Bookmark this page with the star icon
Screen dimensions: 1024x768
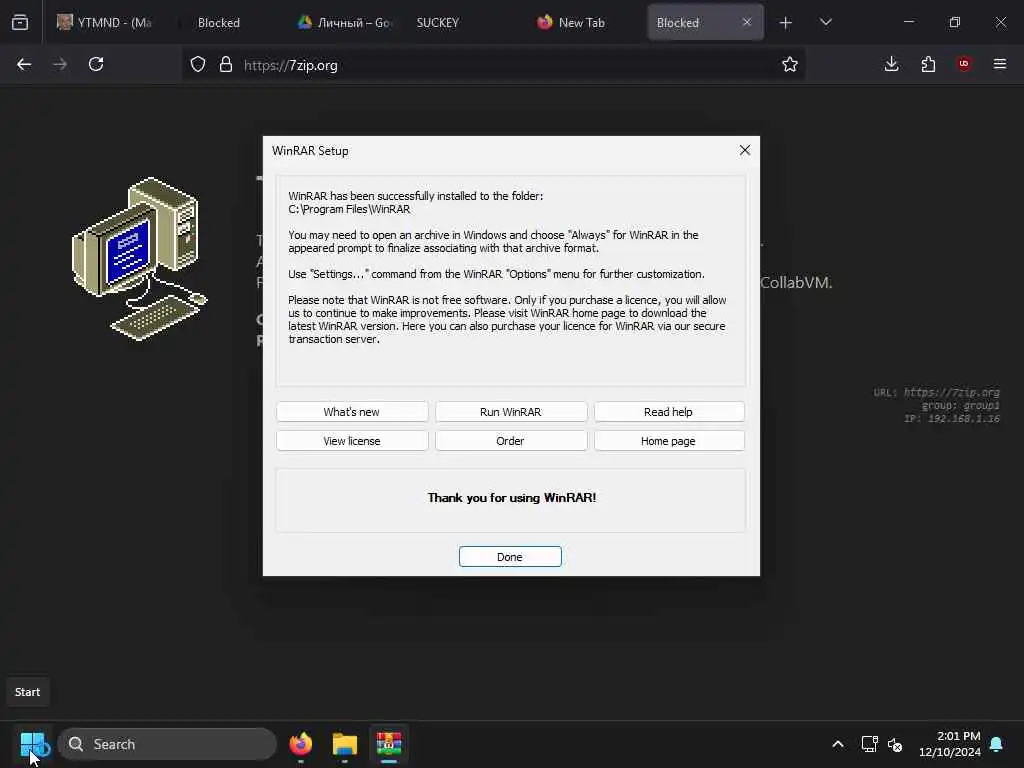click(790, 64)
